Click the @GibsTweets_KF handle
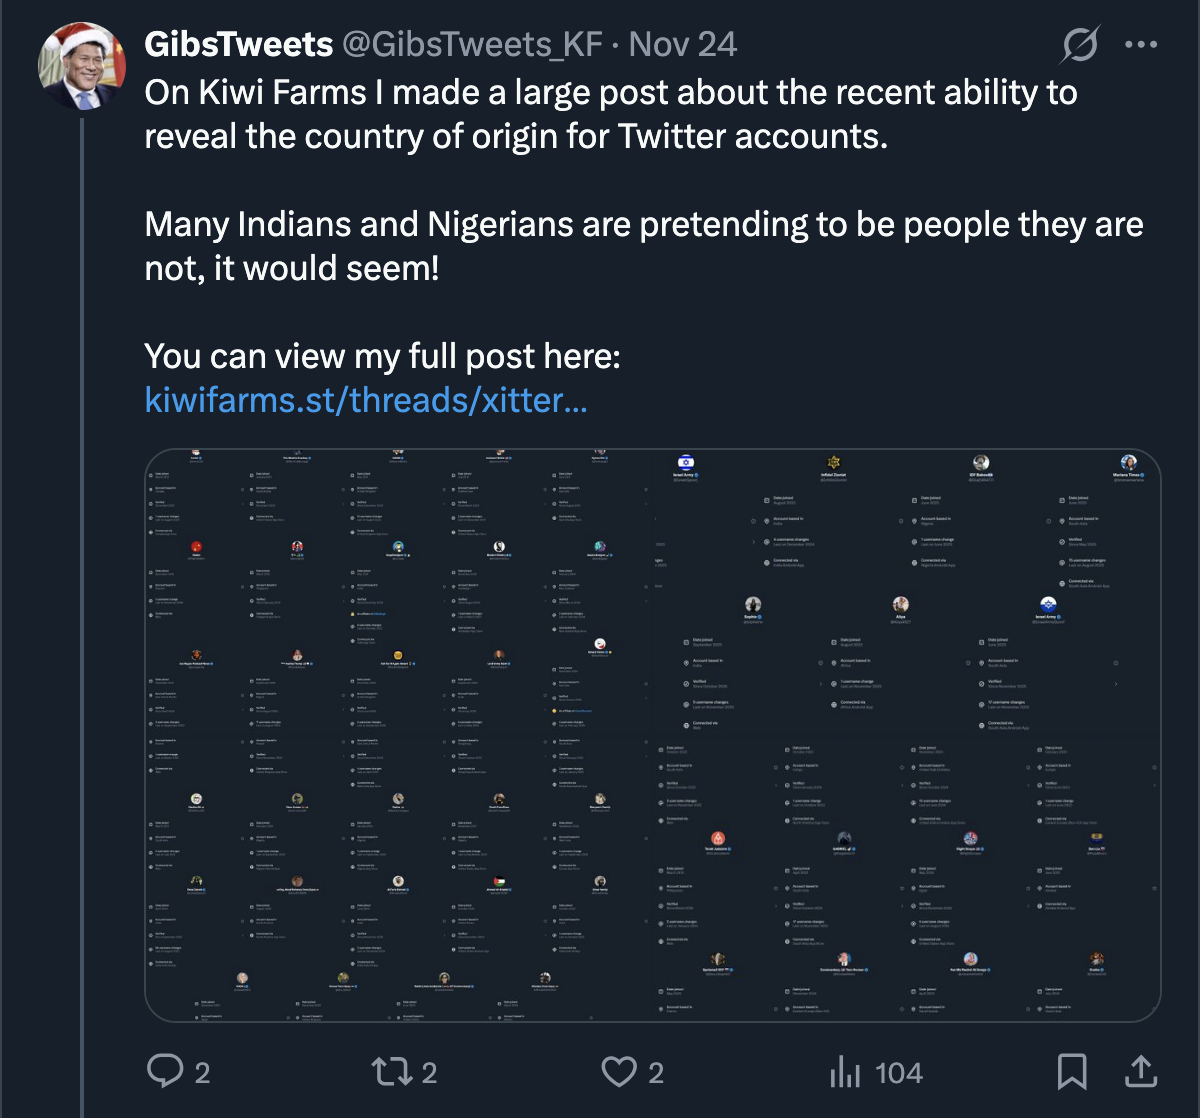 tap(472, 44)
